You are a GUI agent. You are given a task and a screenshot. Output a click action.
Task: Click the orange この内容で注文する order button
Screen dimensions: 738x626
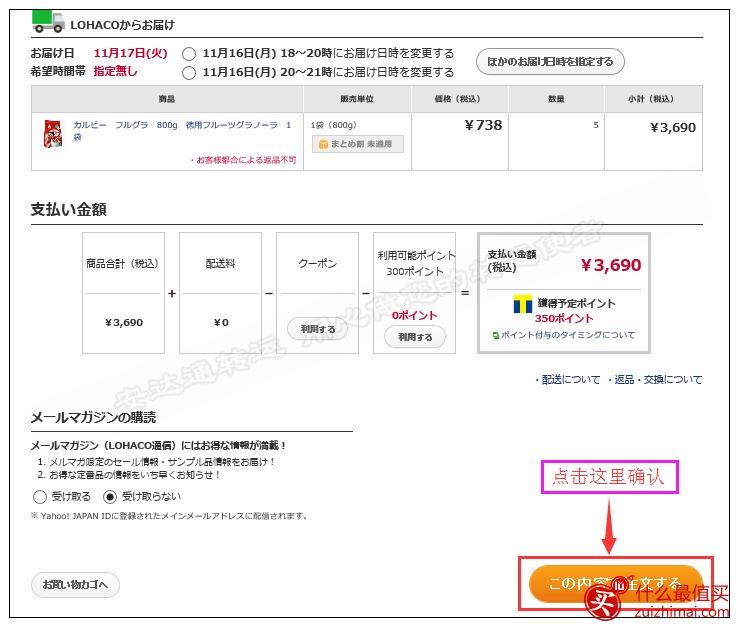[616, 584]
